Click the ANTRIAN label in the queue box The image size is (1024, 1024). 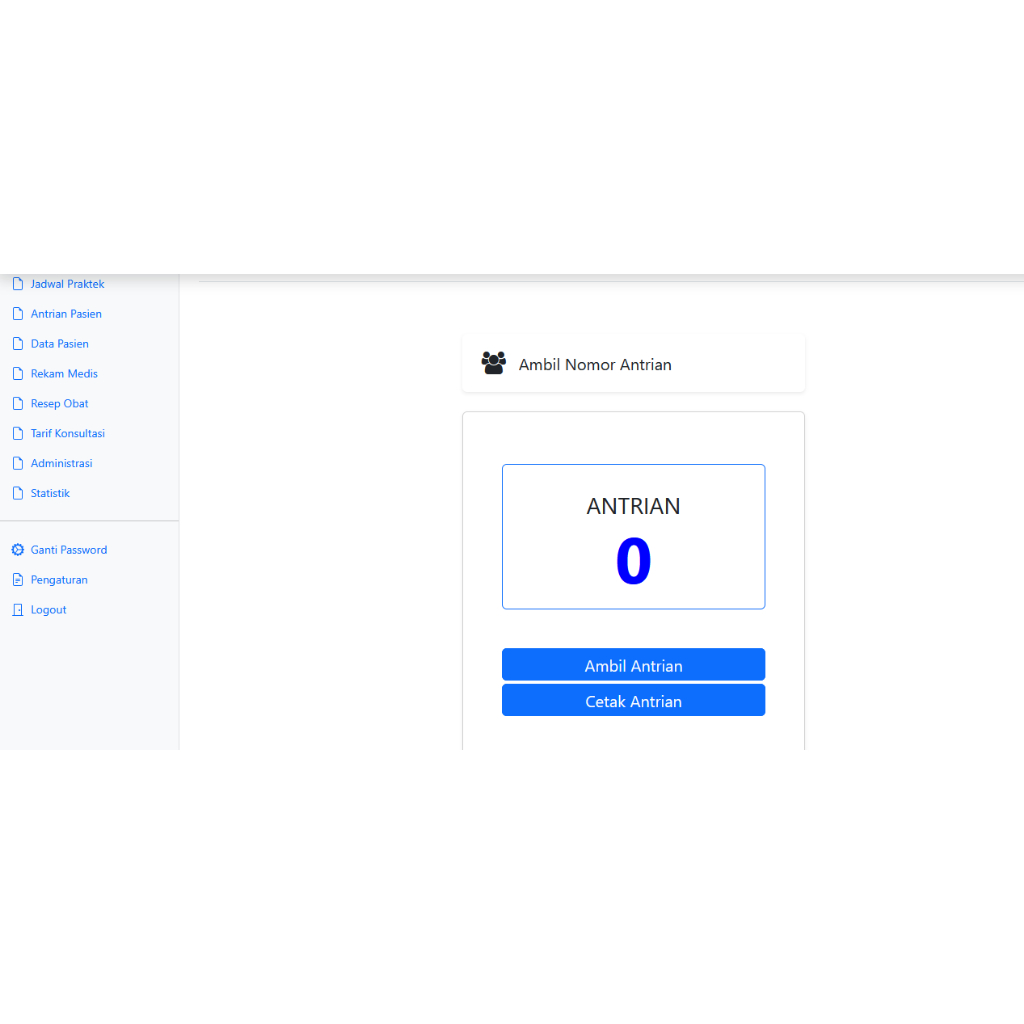pos(633,506)
